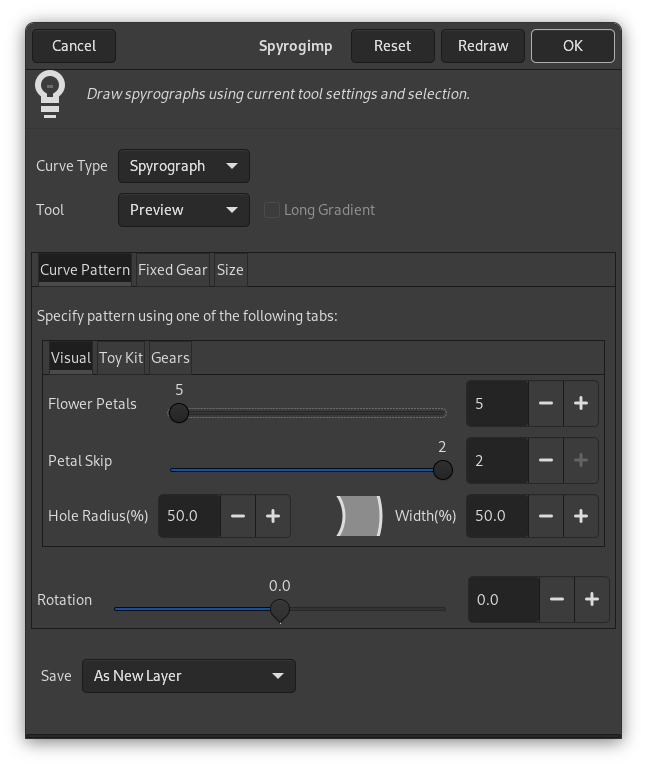Image resolution: width=647 pixels, height=767 pixels.
Task: Open the Tool Preview dropdown
Action: (x=183, y=210)
